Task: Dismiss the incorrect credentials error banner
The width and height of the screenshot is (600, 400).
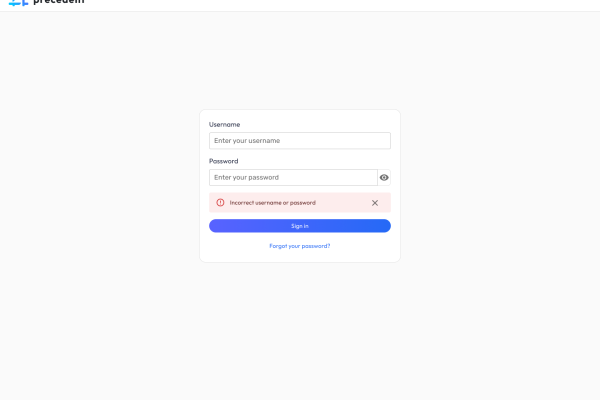Action: 375,202
